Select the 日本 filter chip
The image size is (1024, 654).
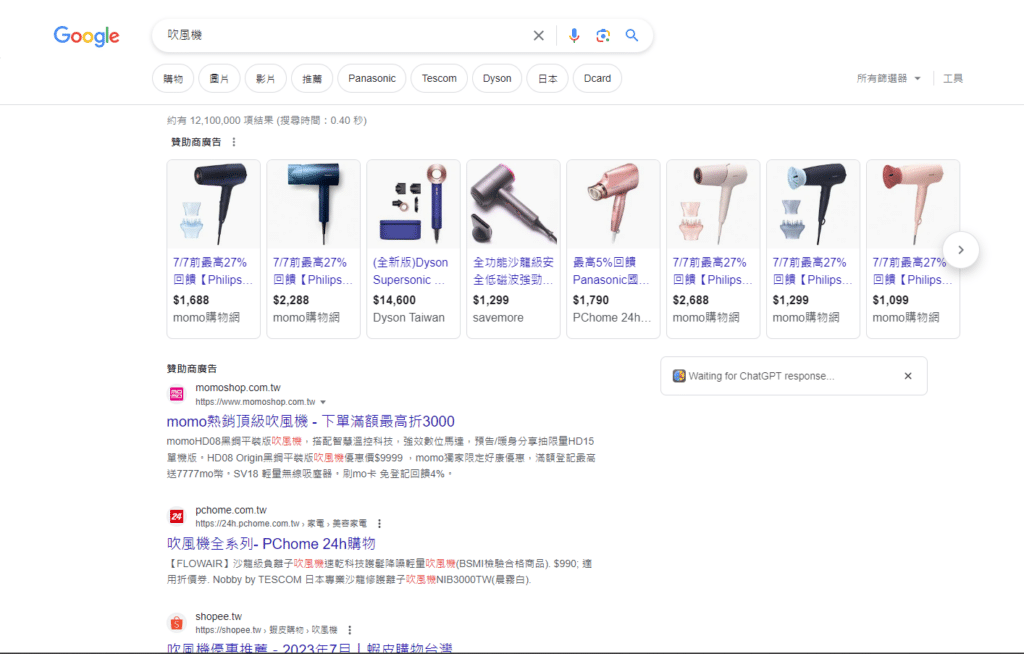click(547, 78)
